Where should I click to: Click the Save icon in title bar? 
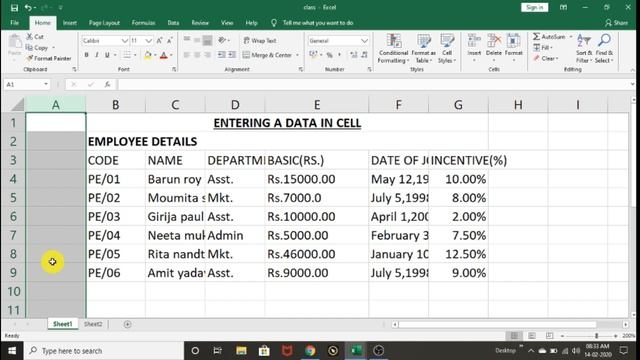click(x=14, y=7)
